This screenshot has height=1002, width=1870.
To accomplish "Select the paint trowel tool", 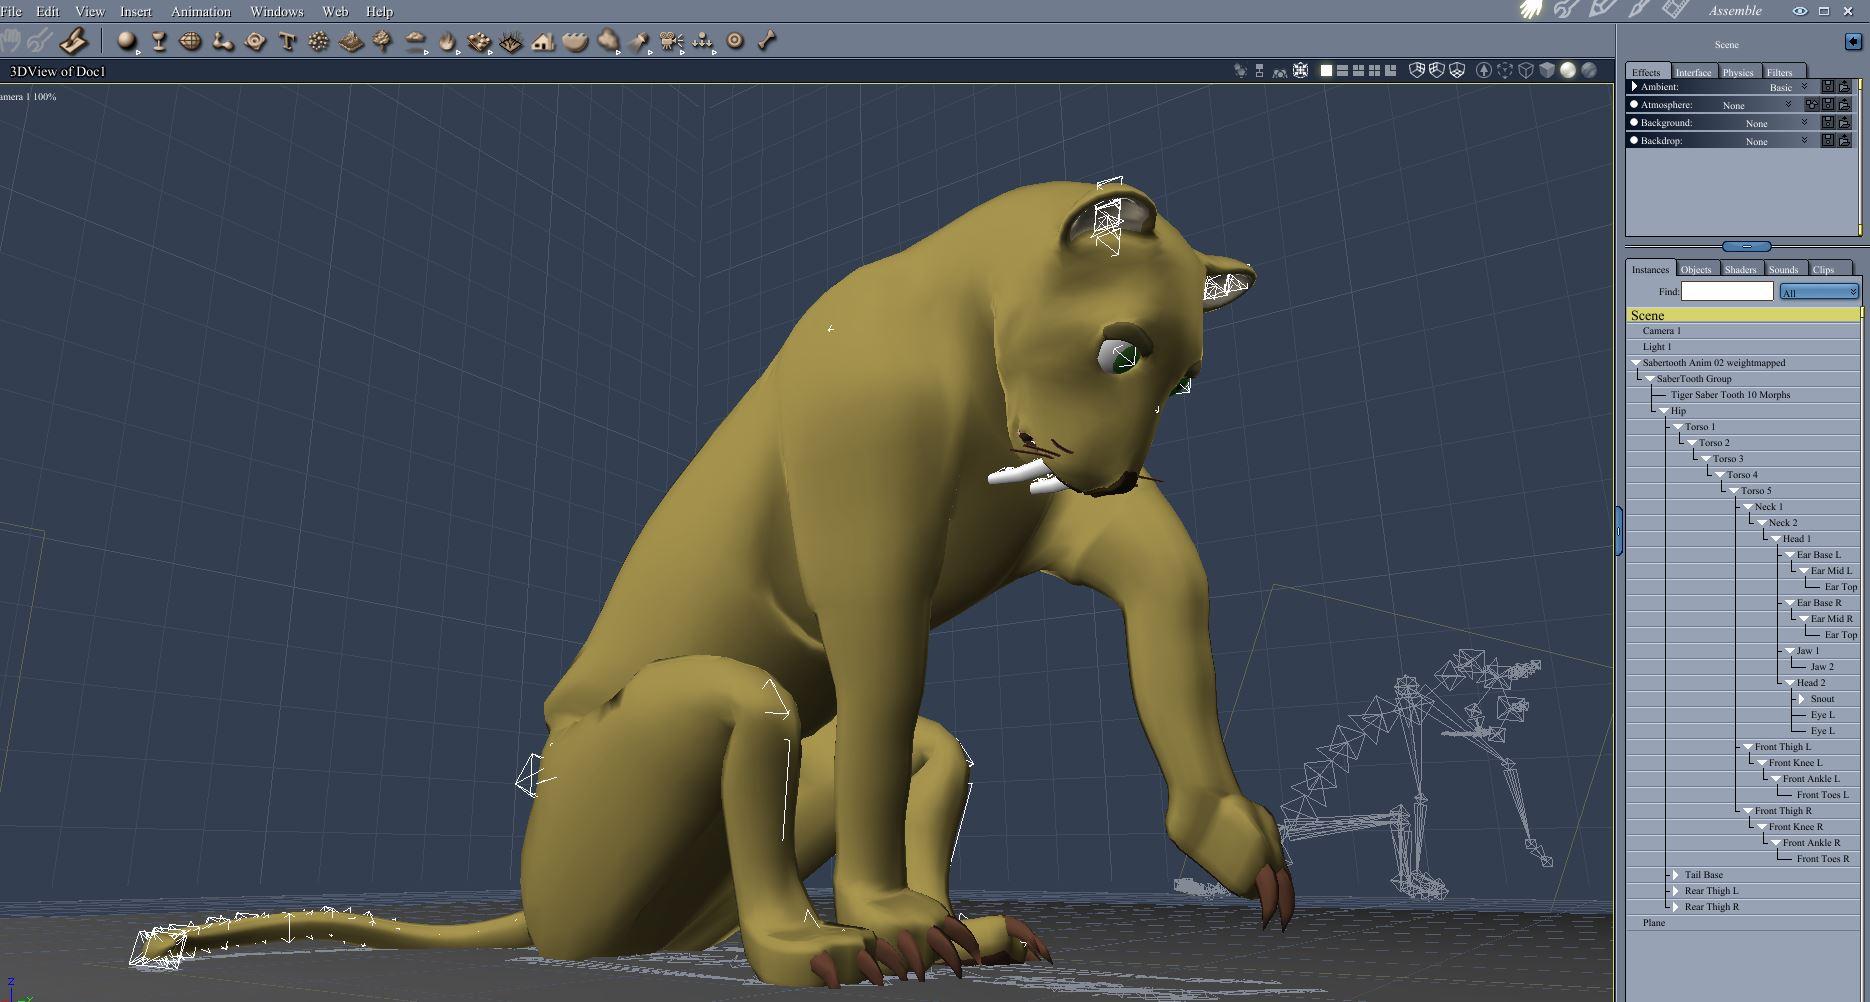I will [x=74, y=41].
